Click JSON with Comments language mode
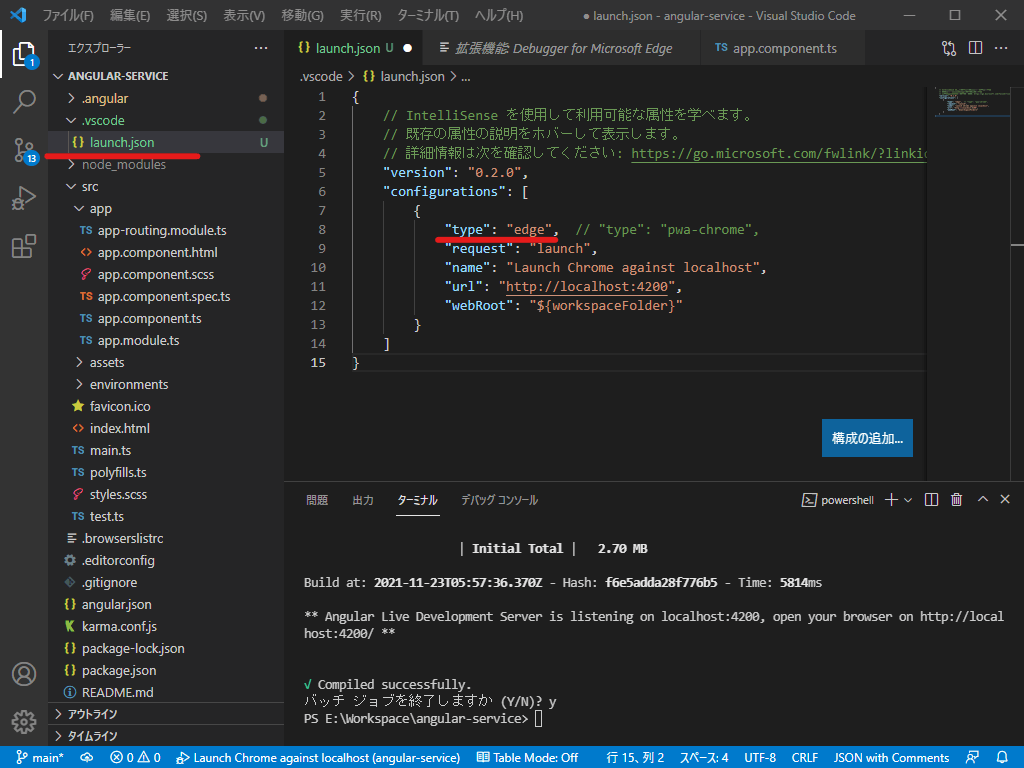This screenshot has width=1024, height=768. pyautogui.click(x=891, y=758)
